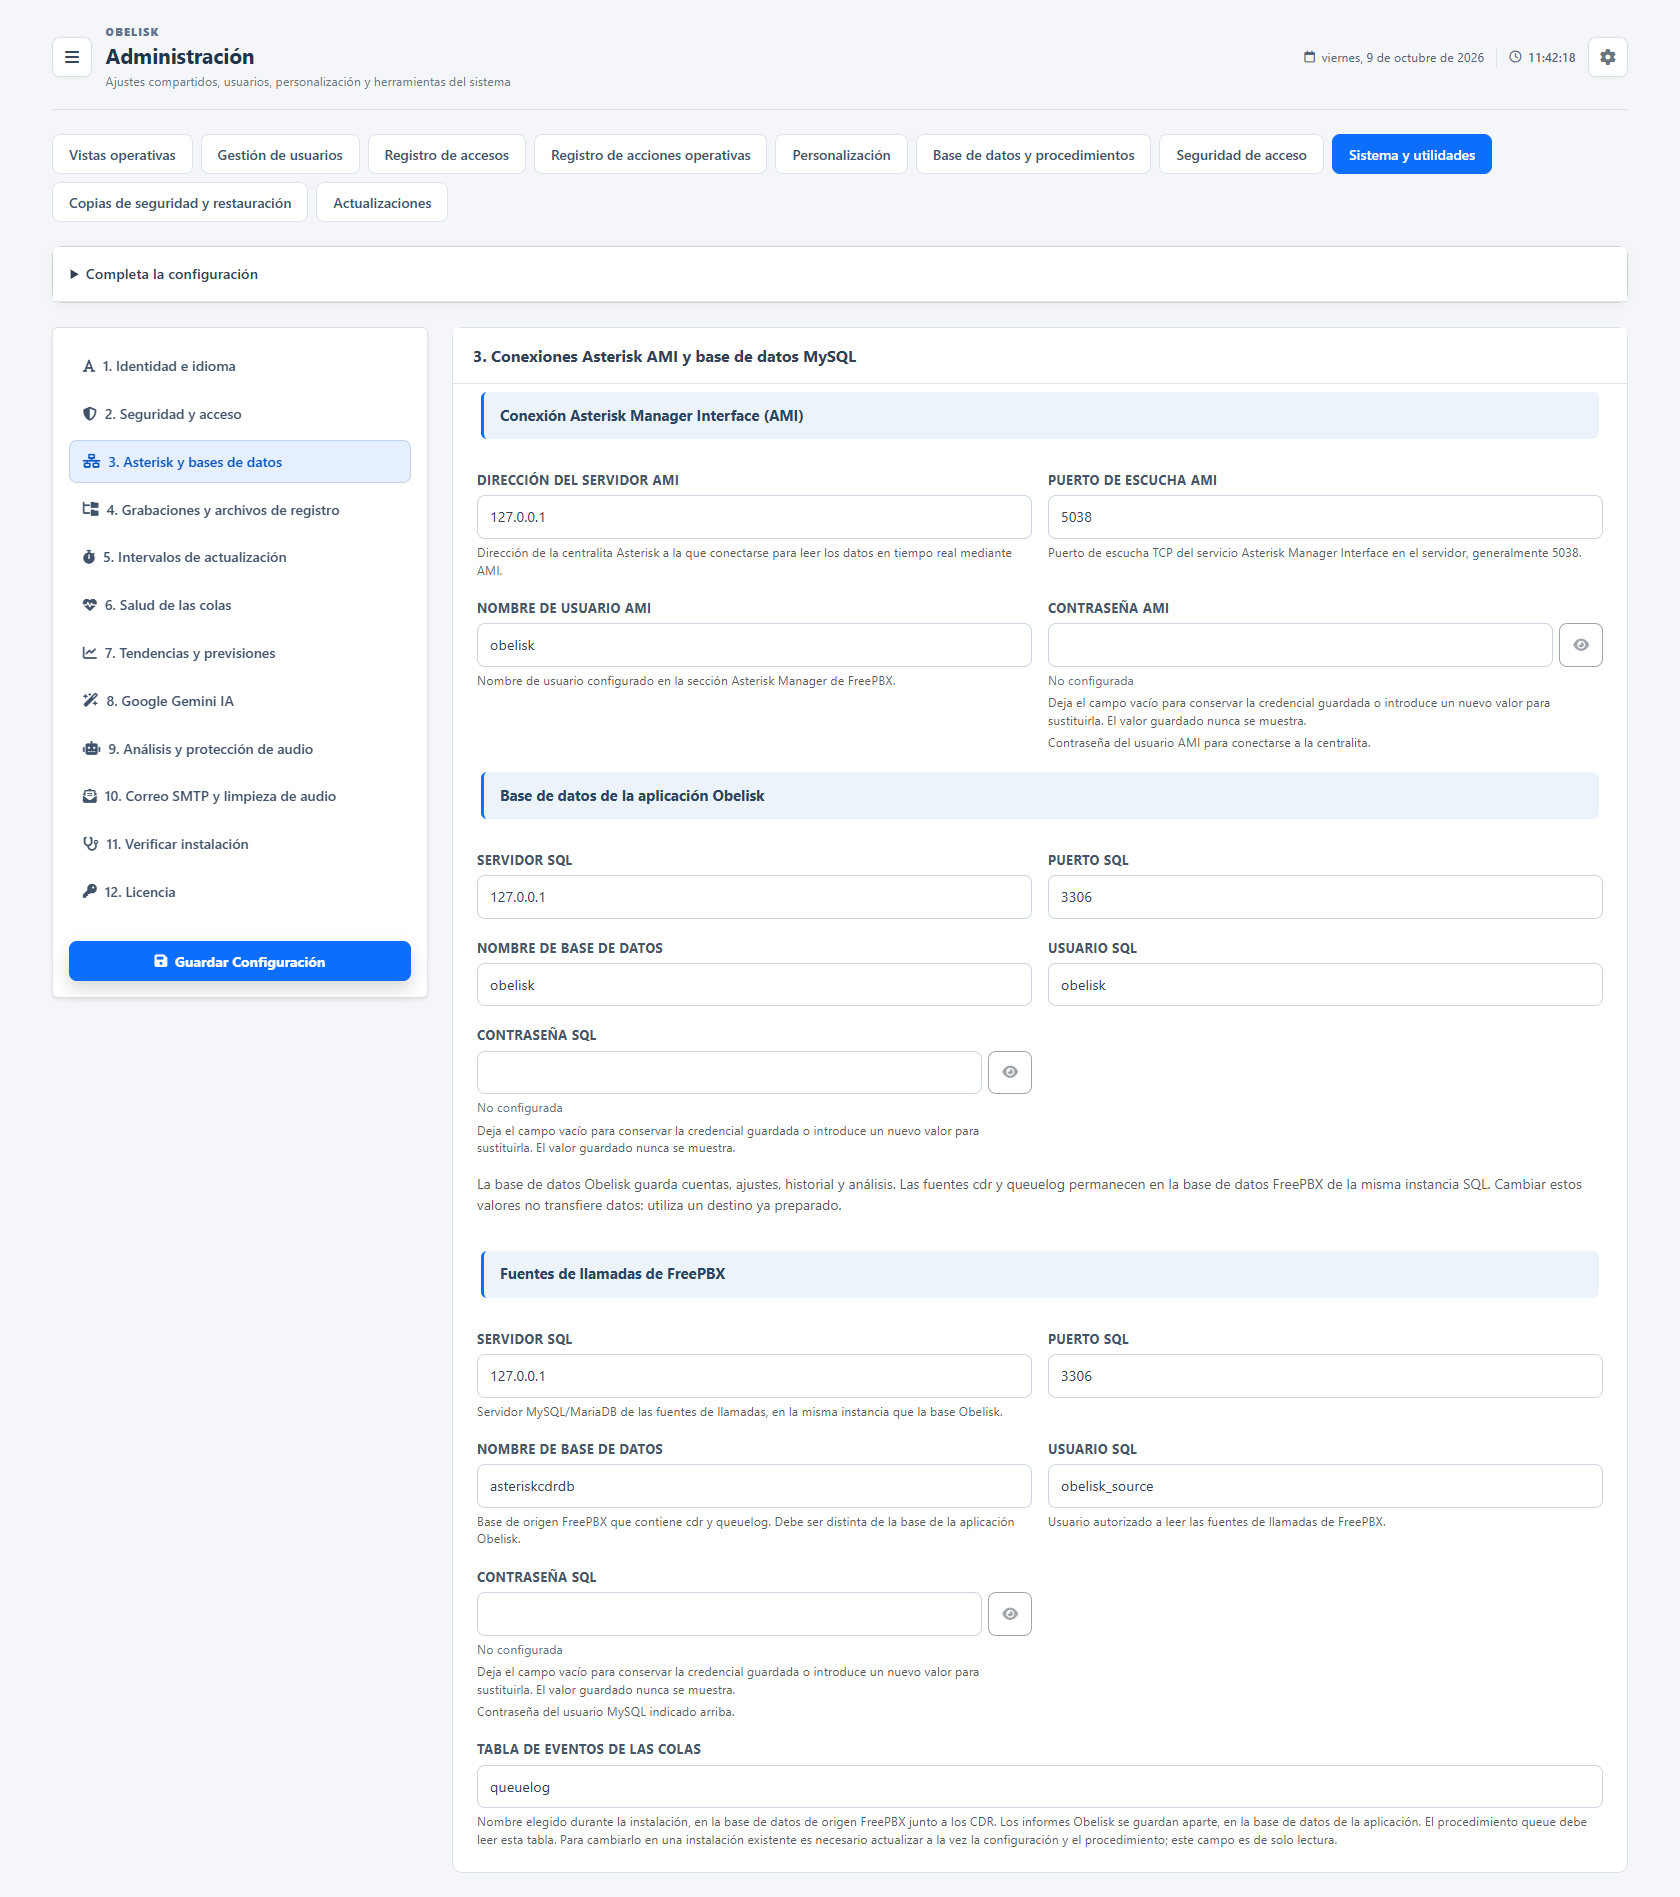Screen dimensions: 1680x1897
Task: Click the chart icon for Tendencias y previsiones
Action: [x=90, y=653]
